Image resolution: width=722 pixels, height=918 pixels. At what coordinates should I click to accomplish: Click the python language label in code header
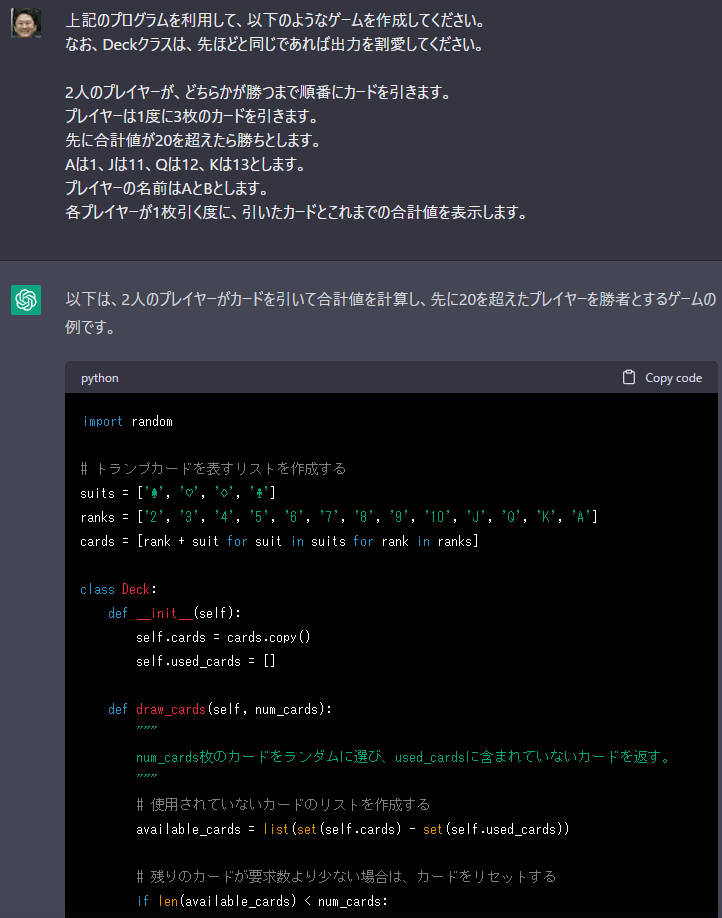pyautogui.click(x=100, y=378)
